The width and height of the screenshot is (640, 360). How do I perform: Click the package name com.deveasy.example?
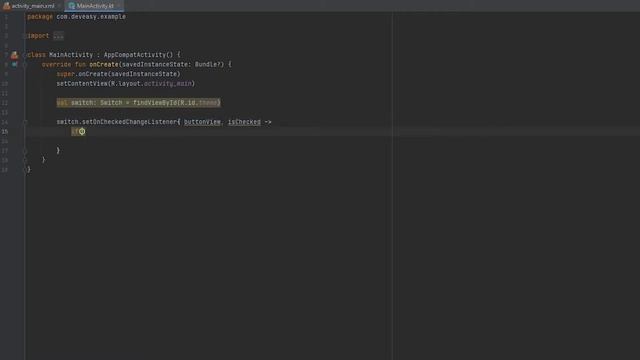(91, 17)
